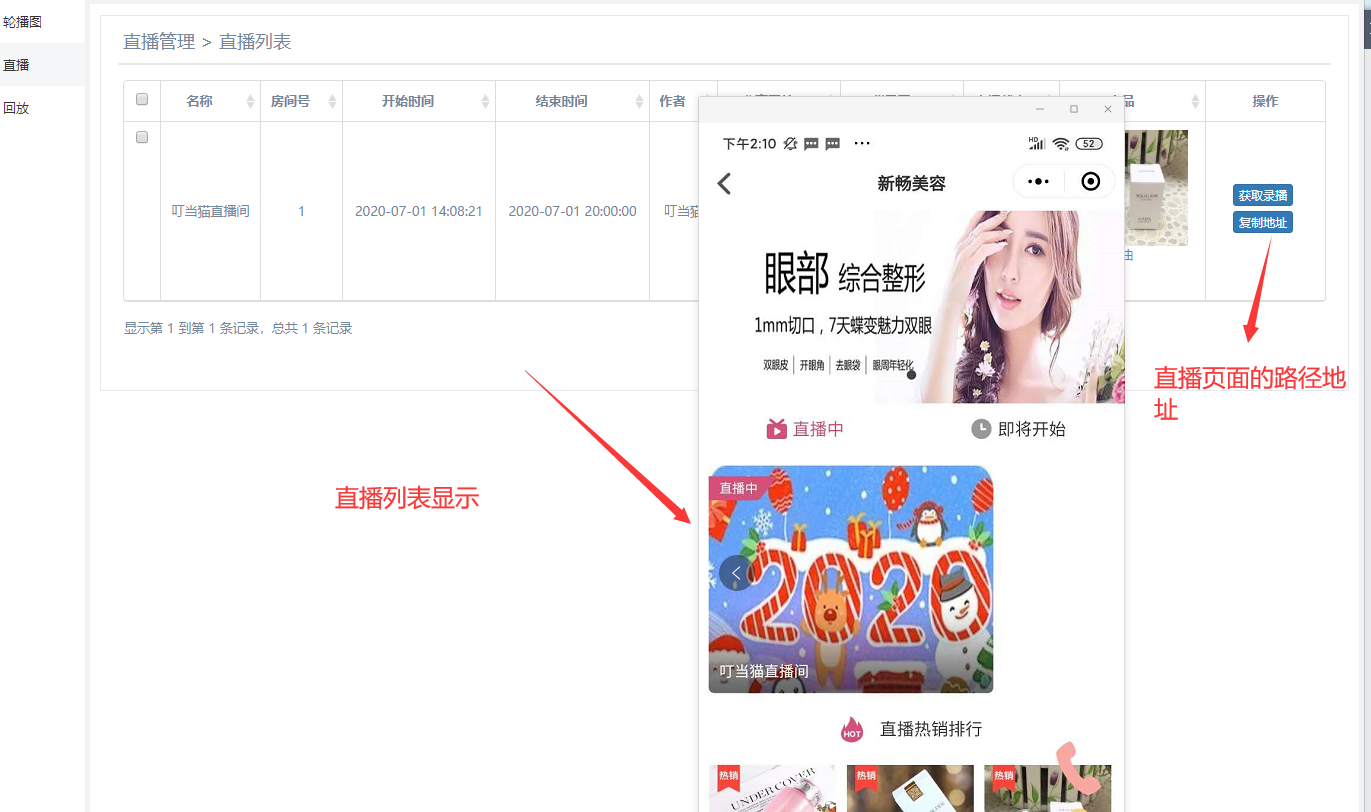Close the mini program with the circle target icon
Viewport: 1371px width, 812px height.
1091,181
